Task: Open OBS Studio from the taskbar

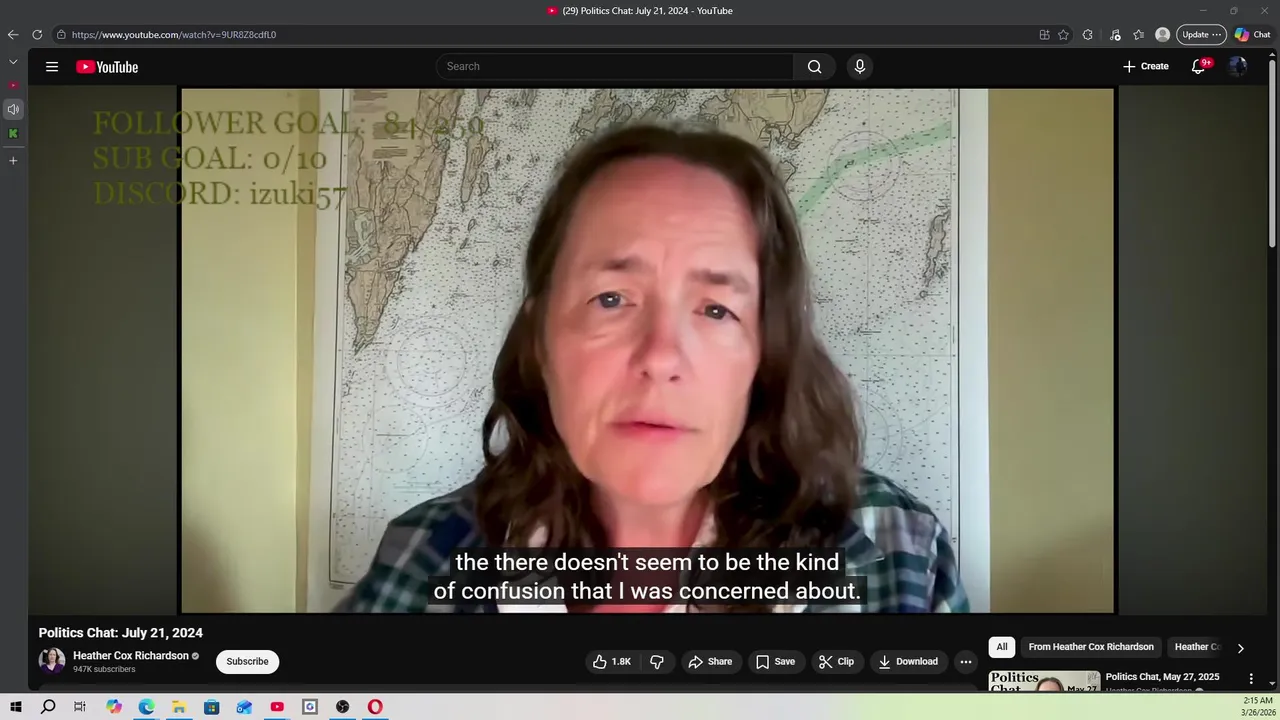Action: (343, 707)
